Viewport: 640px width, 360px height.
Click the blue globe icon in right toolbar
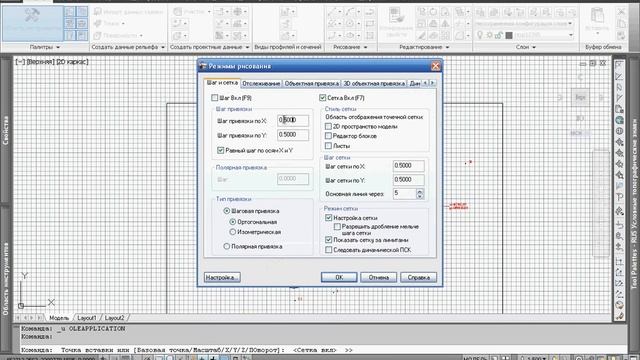click(x=619, y=120)
